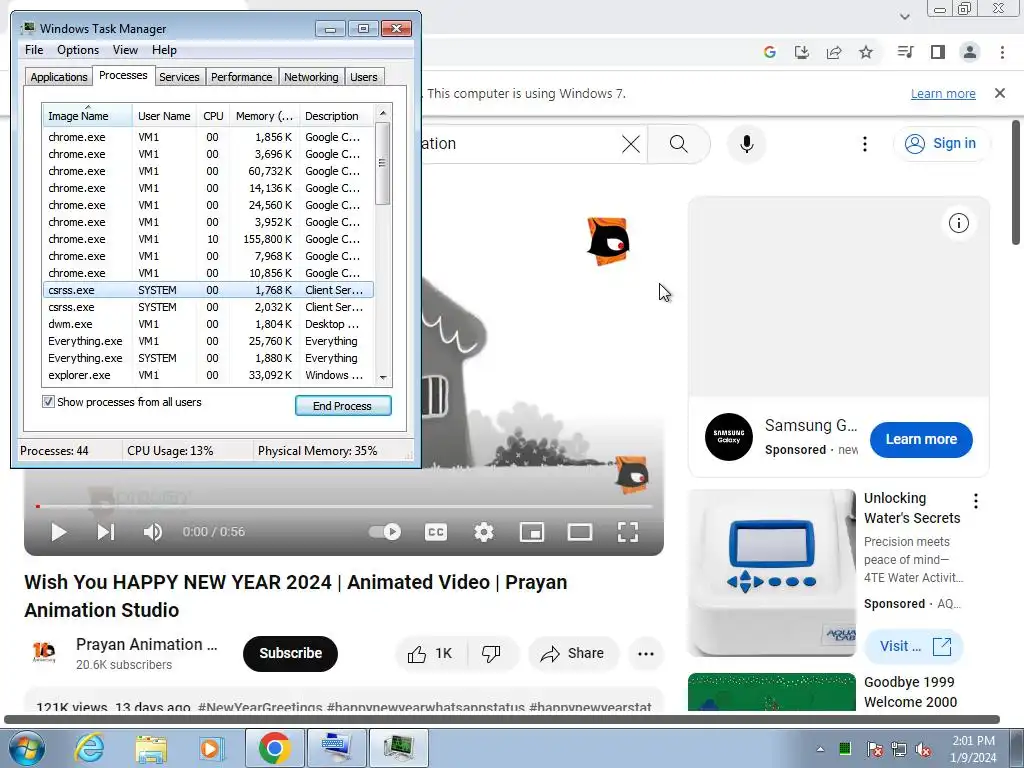Sort by Description column header
The height and width of the screenshot is (768, 1024).
coord(336,116)
